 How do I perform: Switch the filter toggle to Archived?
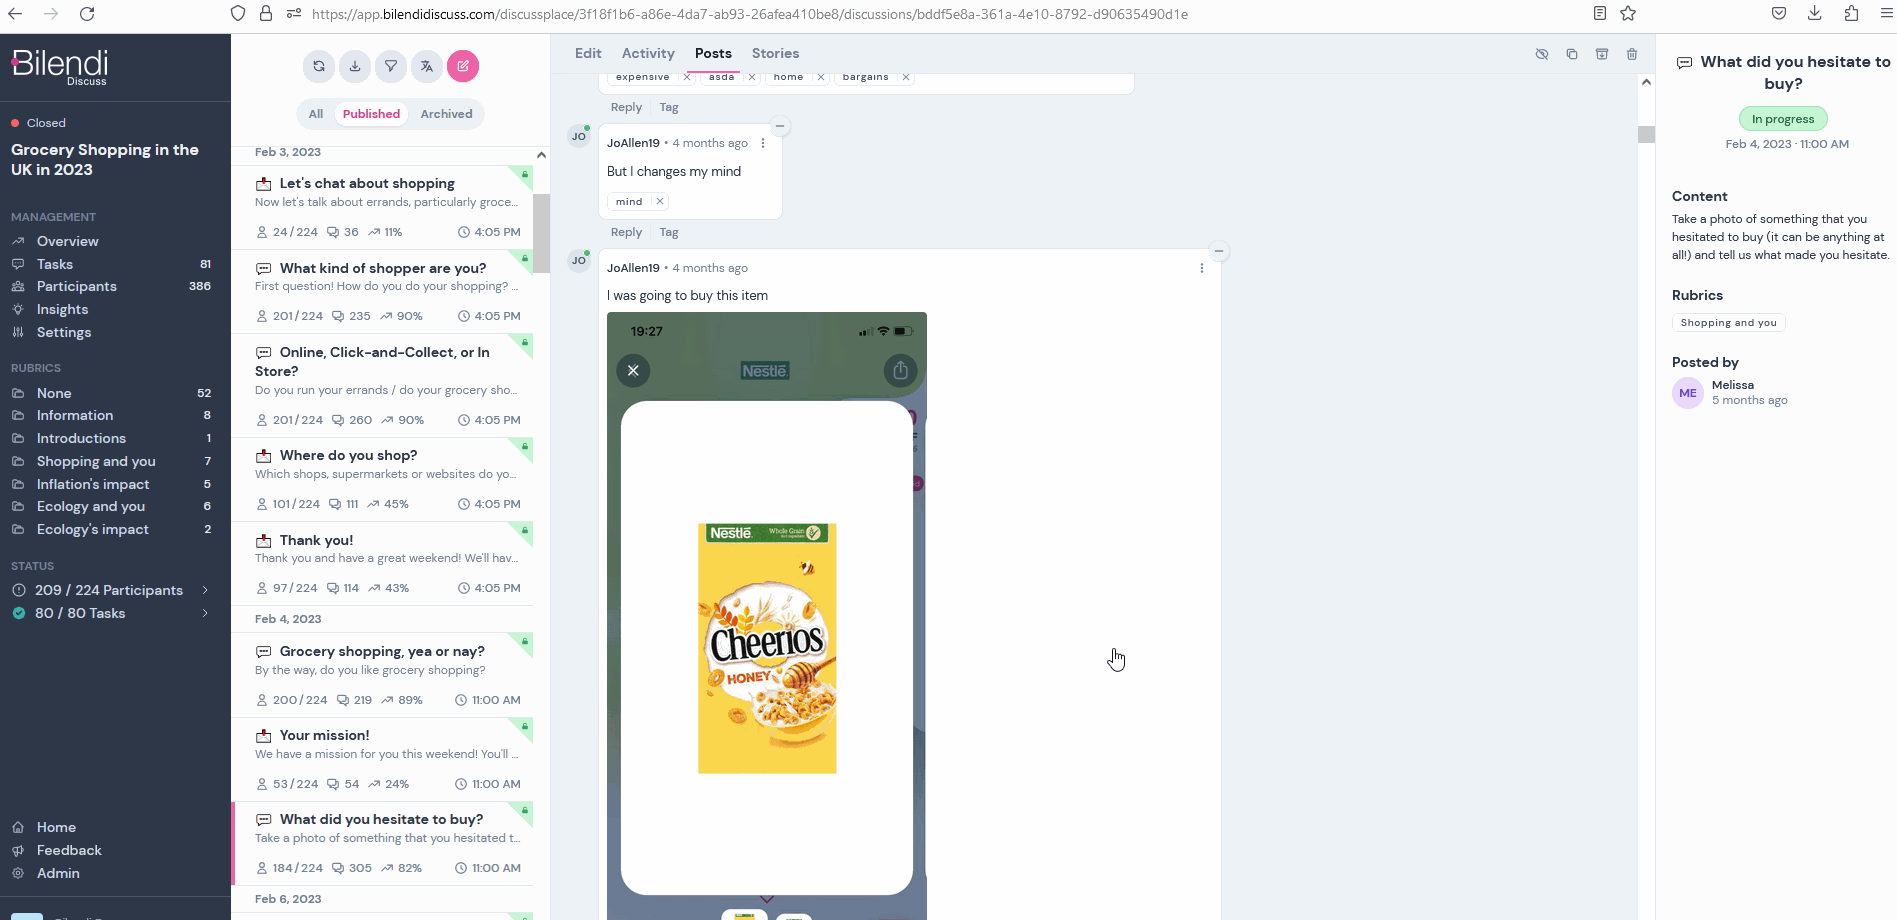point(447,113)
